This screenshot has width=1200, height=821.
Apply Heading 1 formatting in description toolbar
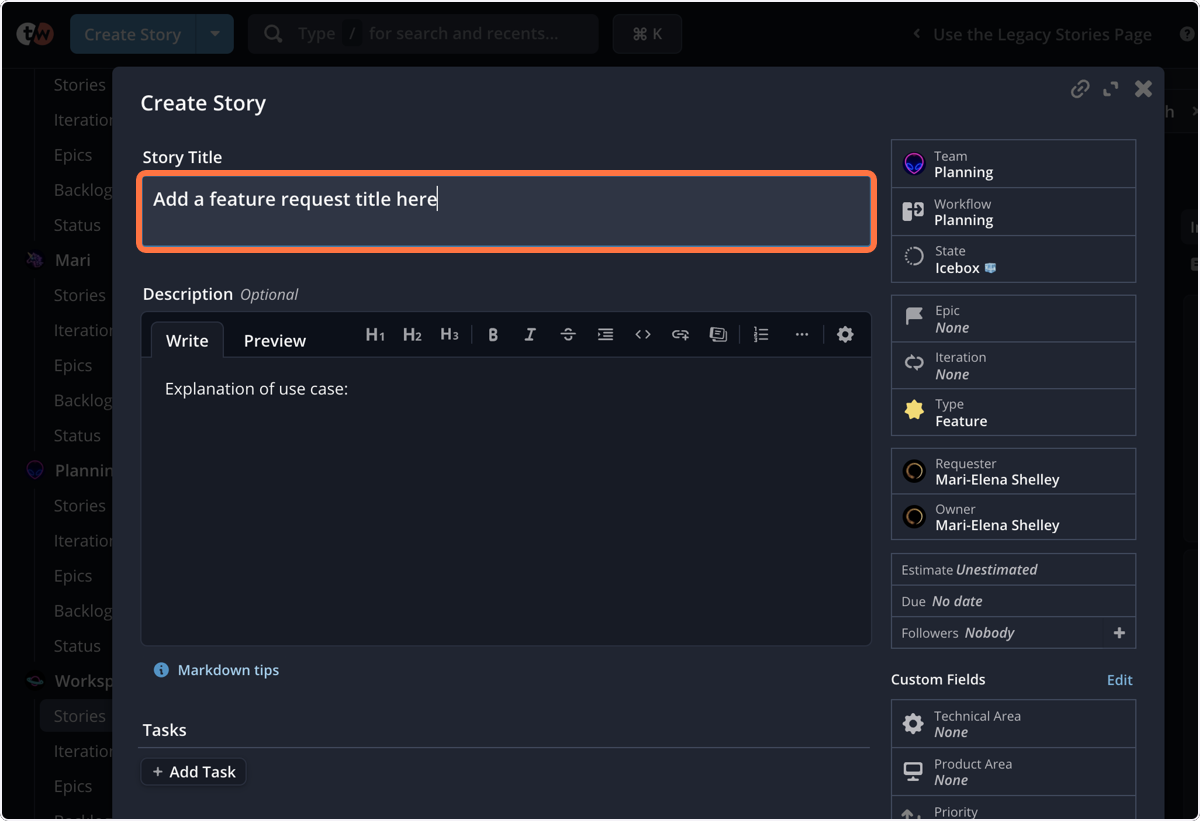[375, 335]
